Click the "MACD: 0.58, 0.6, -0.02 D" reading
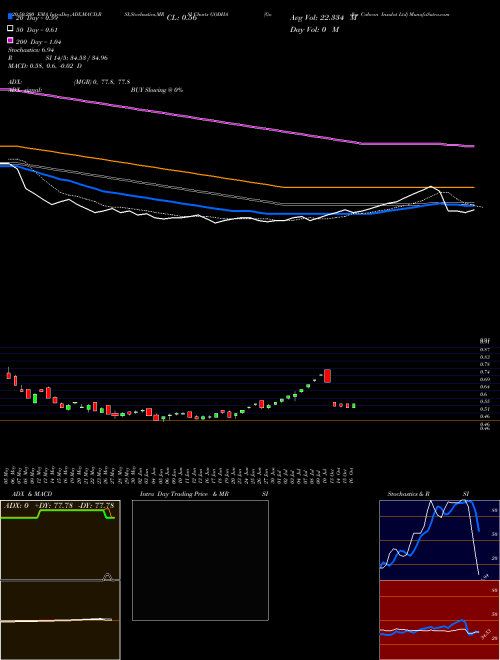The image size is (500, 660). 45,66
